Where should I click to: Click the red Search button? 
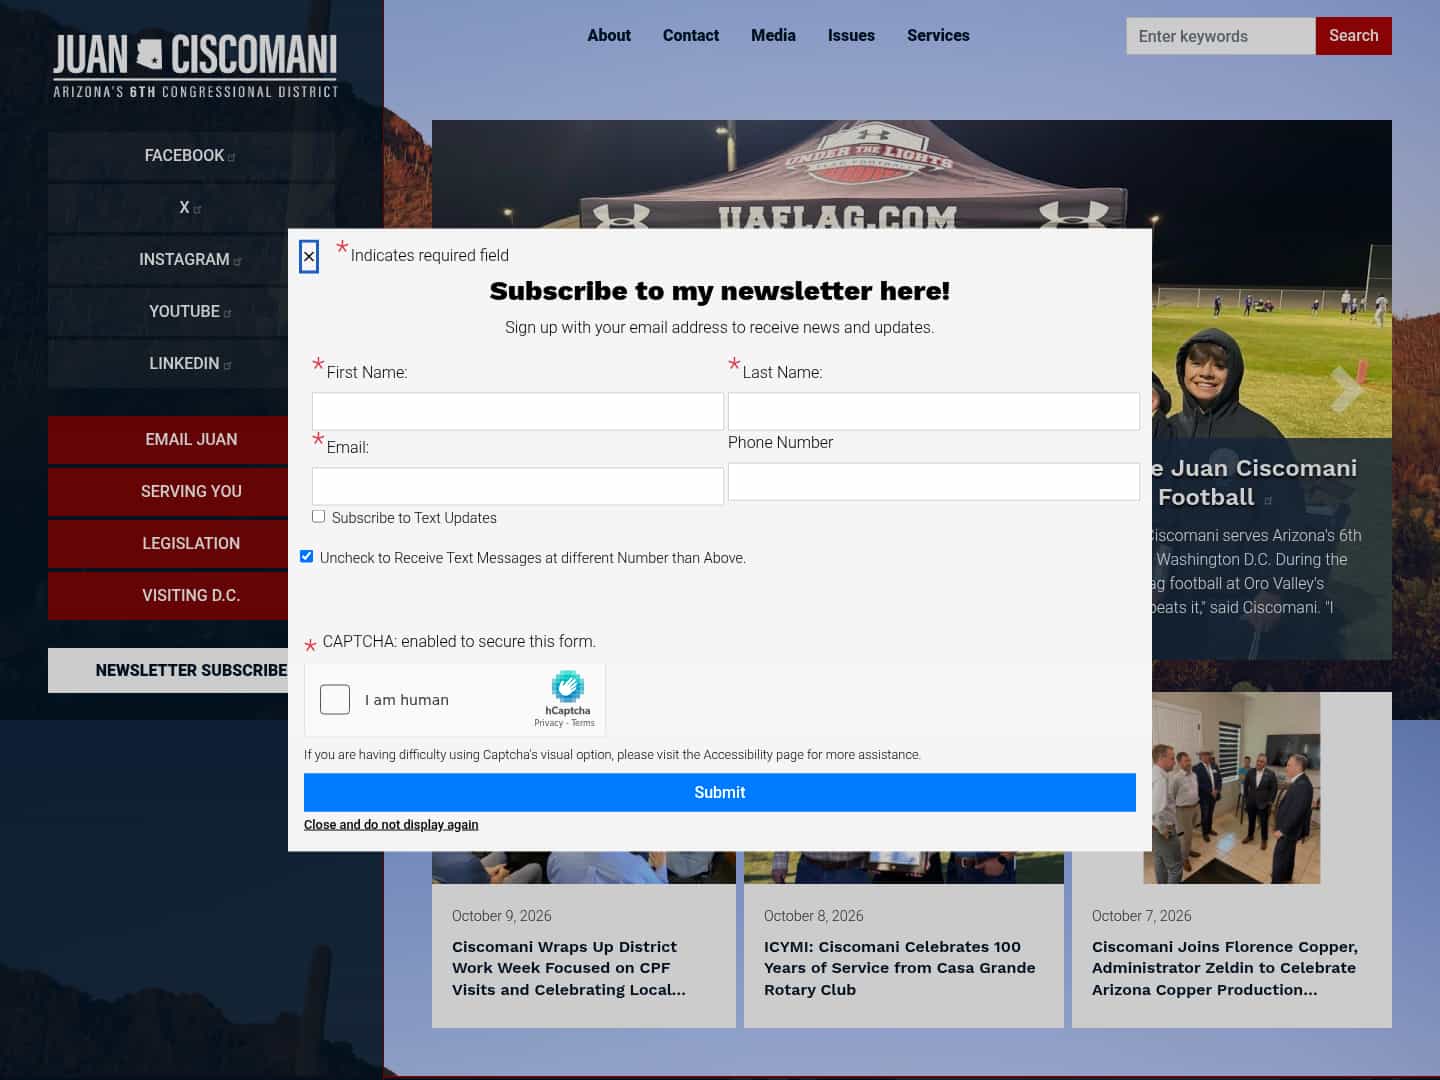[1353, 36]
